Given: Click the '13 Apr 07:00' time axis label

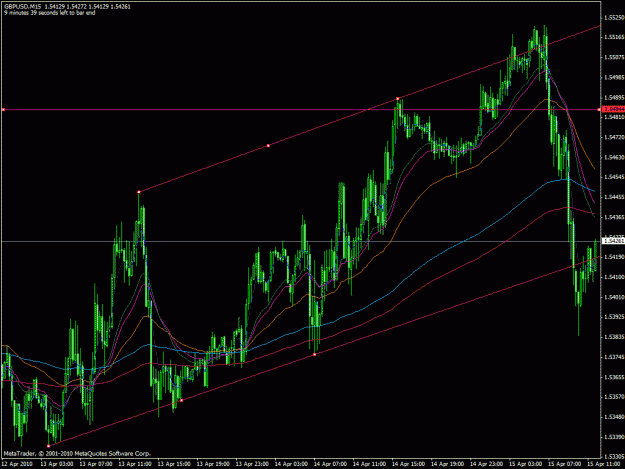Looking at the screenshot, I should (96, 464).
